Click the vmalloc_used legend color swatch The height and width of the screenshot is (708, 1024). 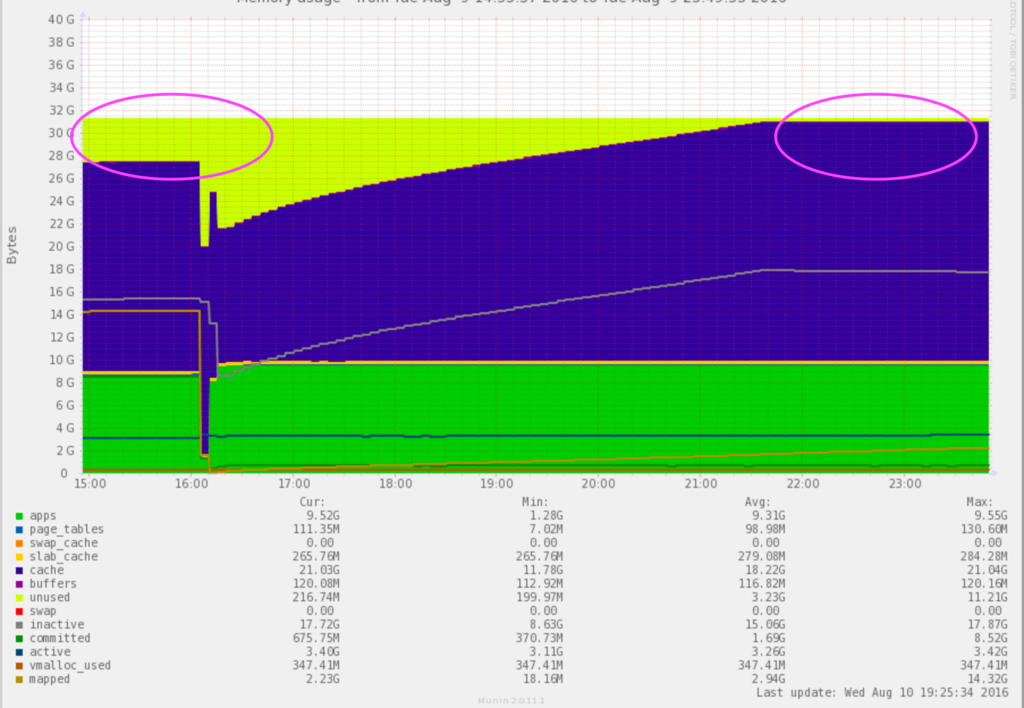coord(19,666)
